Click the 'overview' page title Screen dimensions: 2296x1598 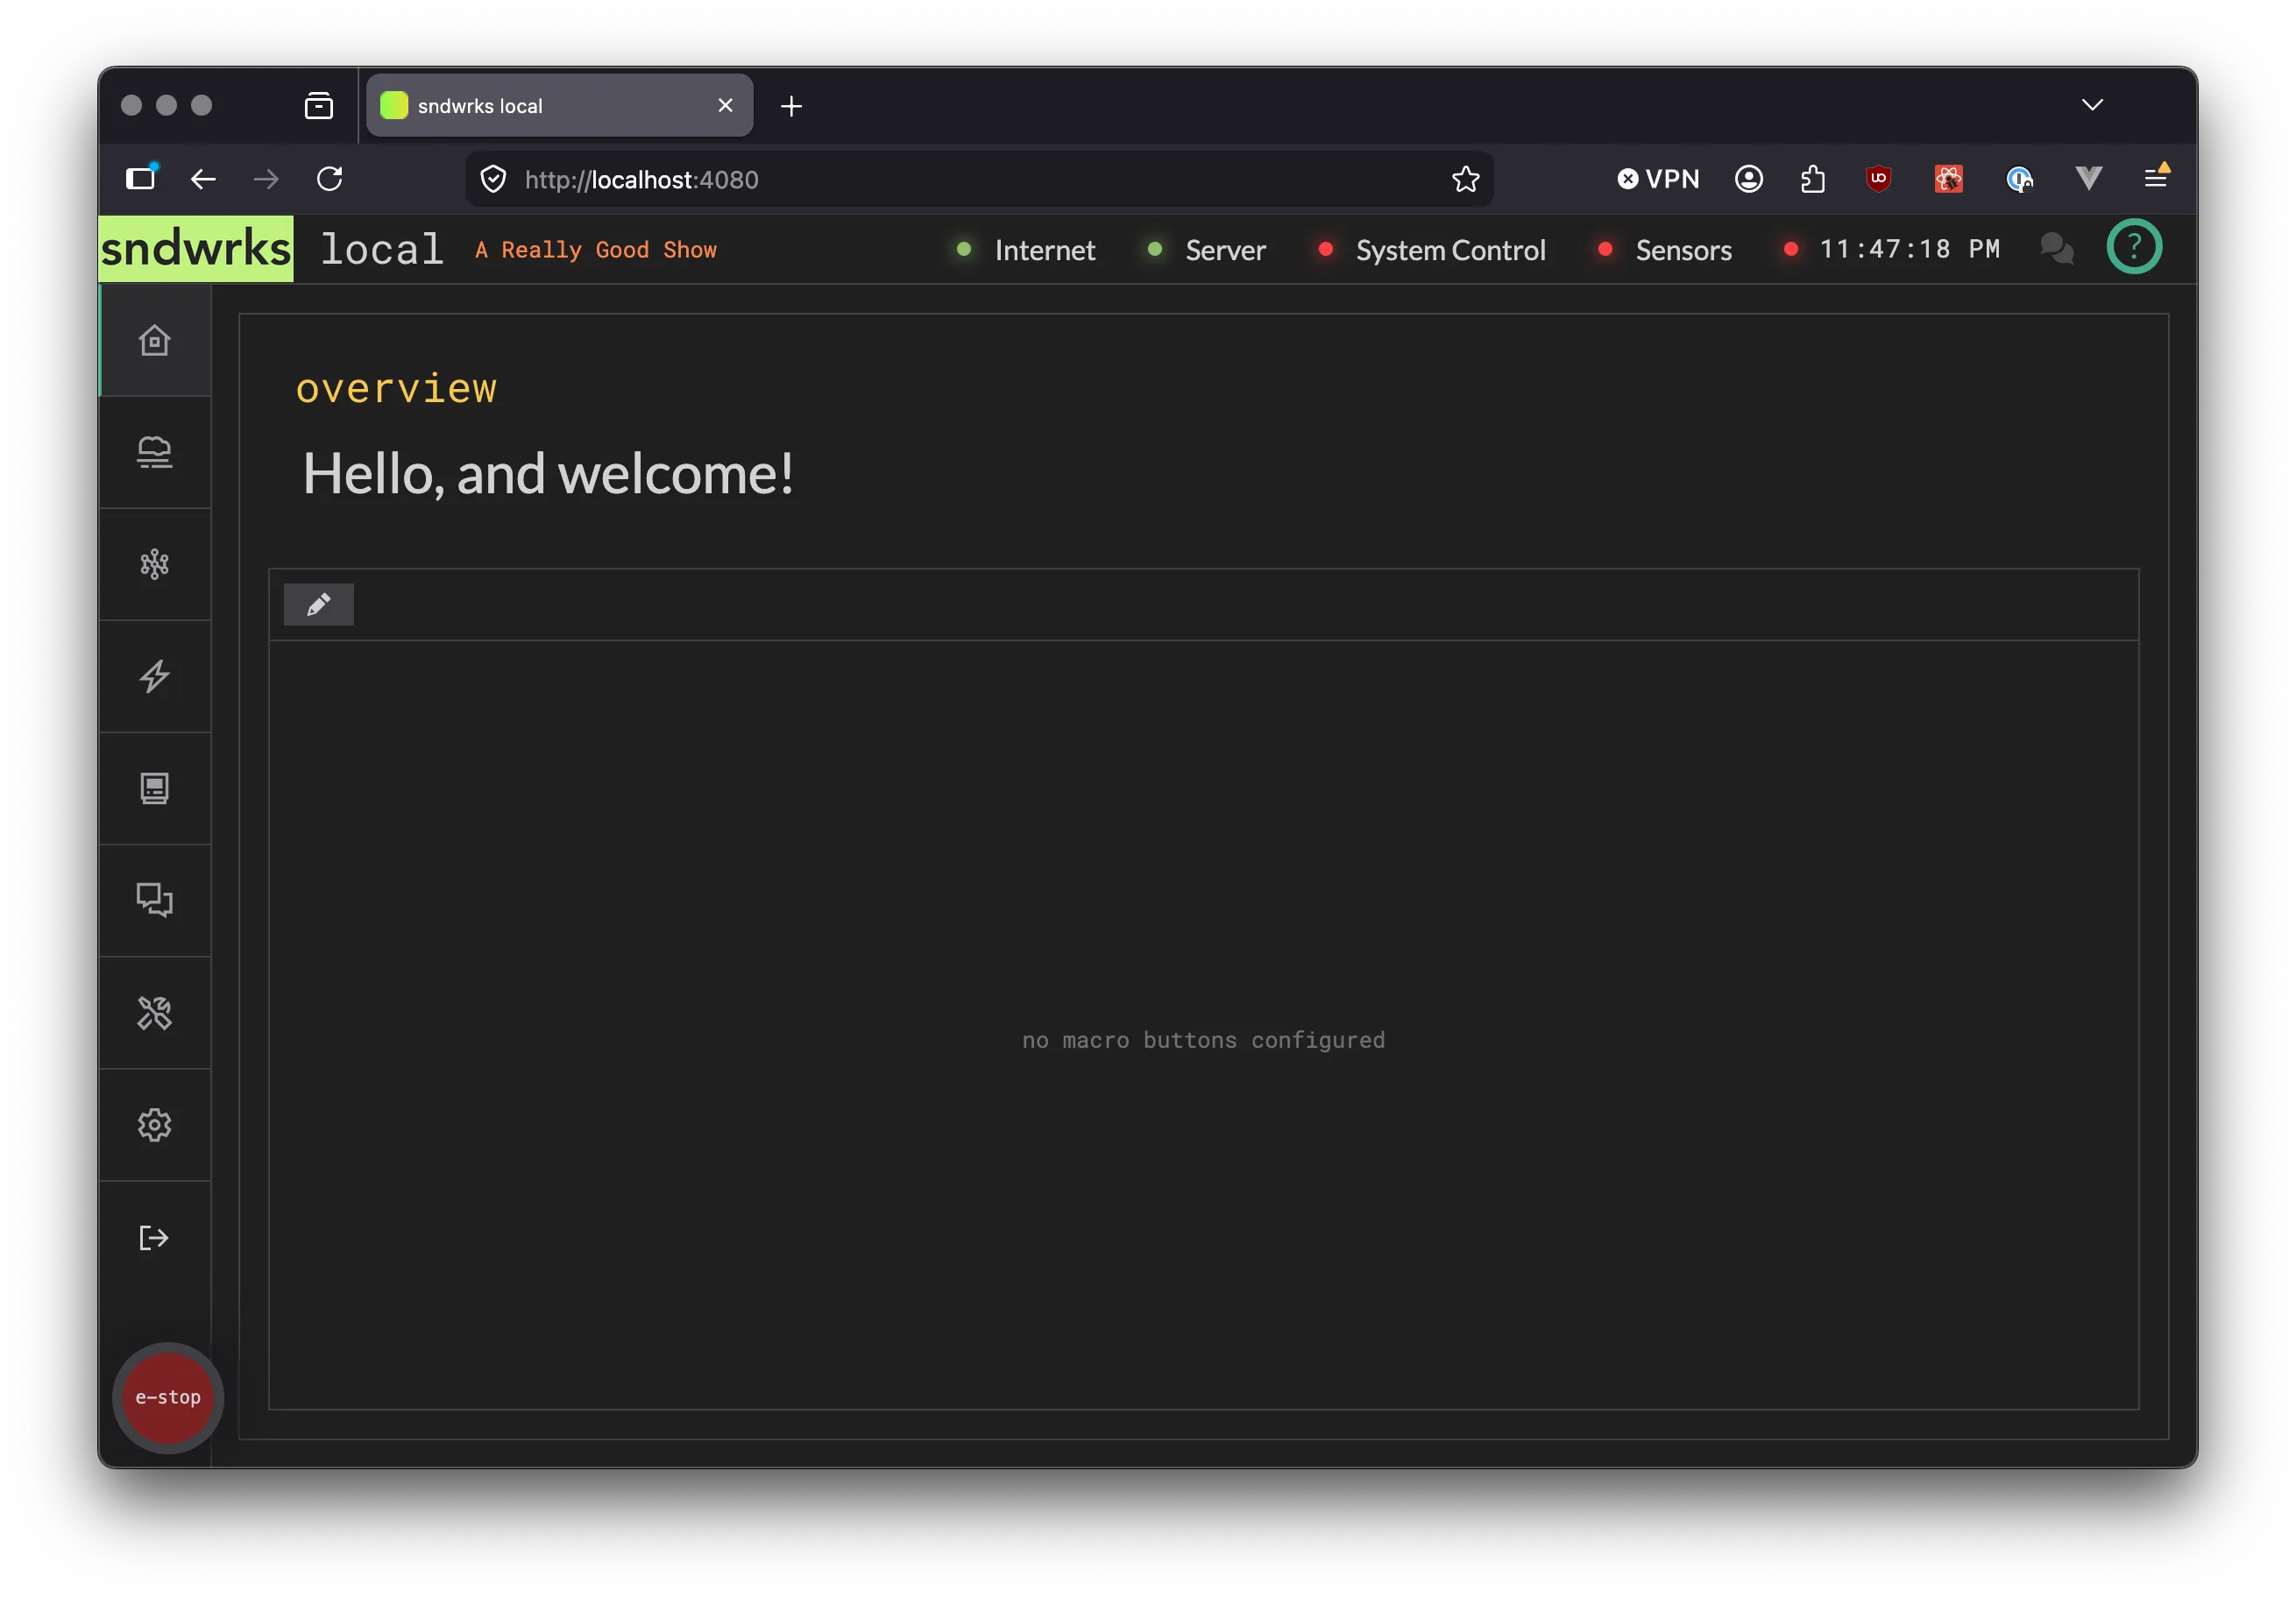click(x=396, y=388)
